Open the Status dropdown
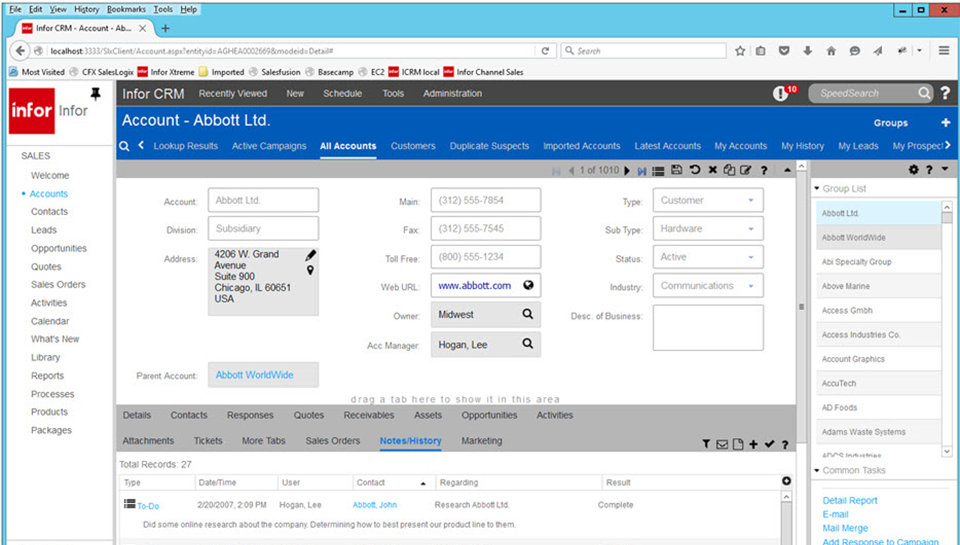960x545 pixels. point(751,257)
